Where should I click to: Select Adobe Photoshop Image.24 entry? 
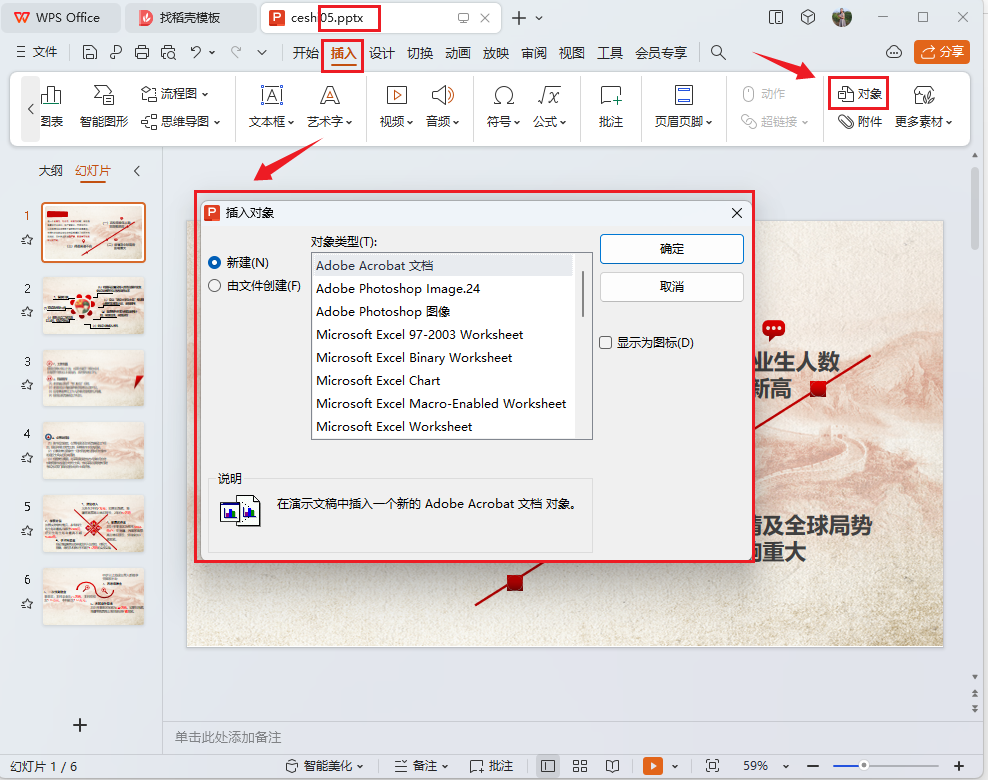[443, 289]
